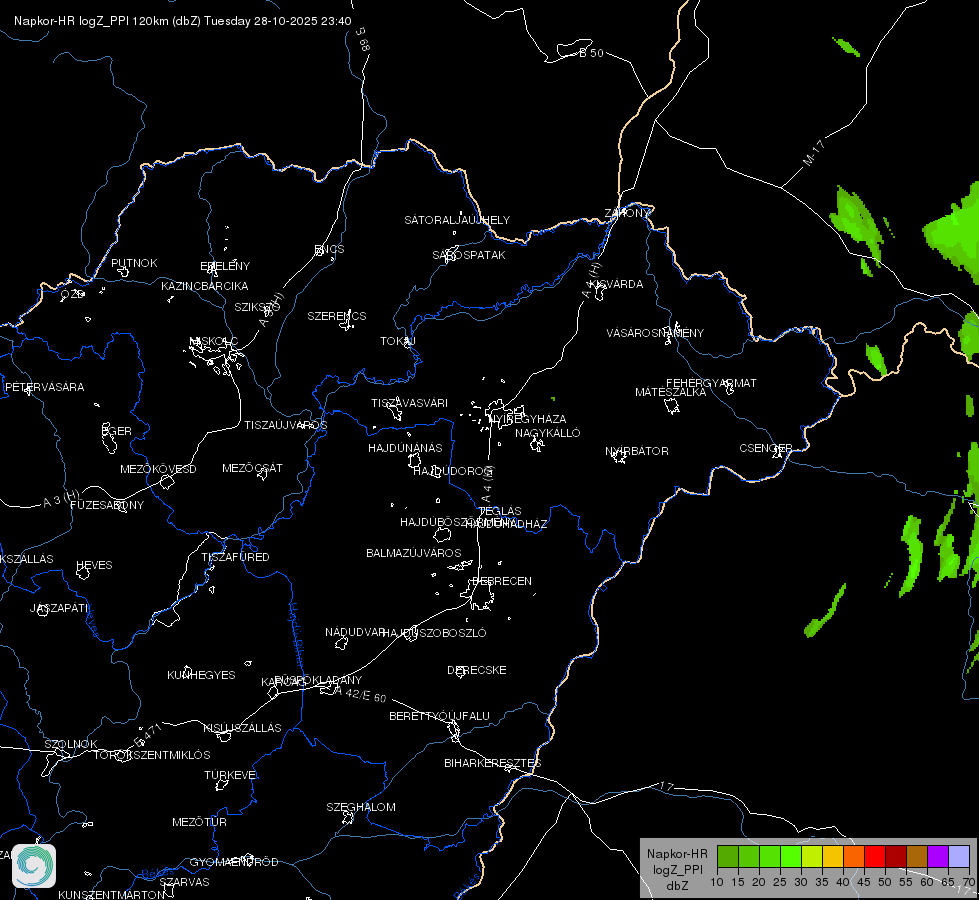Click the PÉTERVÁSÁRA city label
979x900 pixels.
[44, 387]
